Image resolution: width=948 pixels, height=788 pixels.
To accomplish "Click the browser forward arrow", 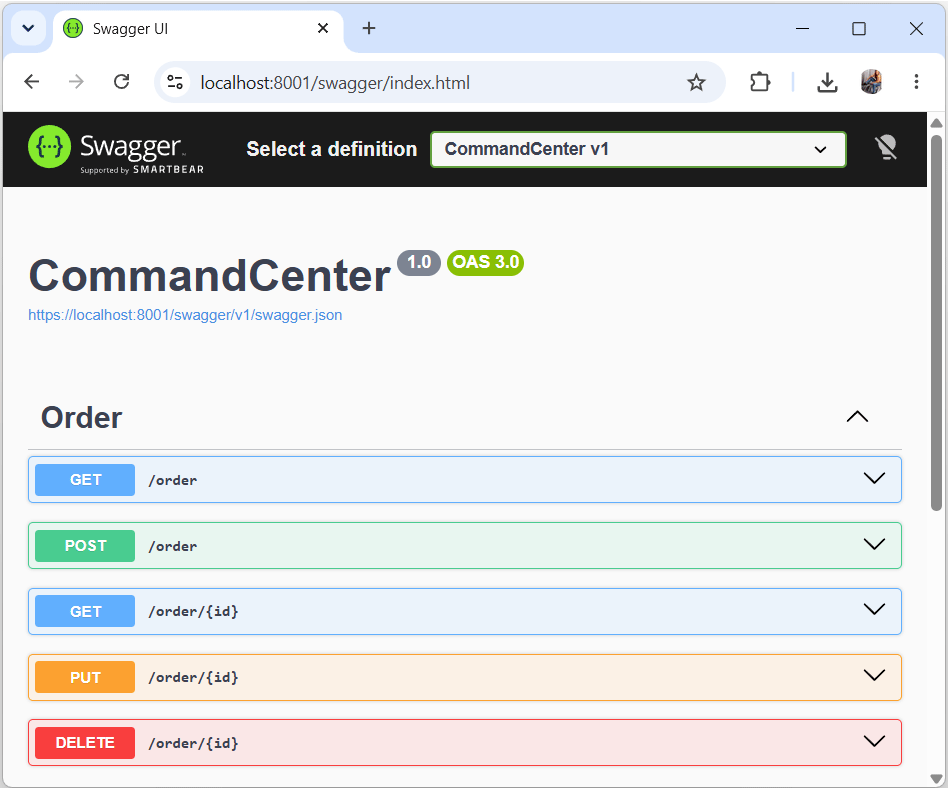I will pyautogui.click(x=76, y=82).
